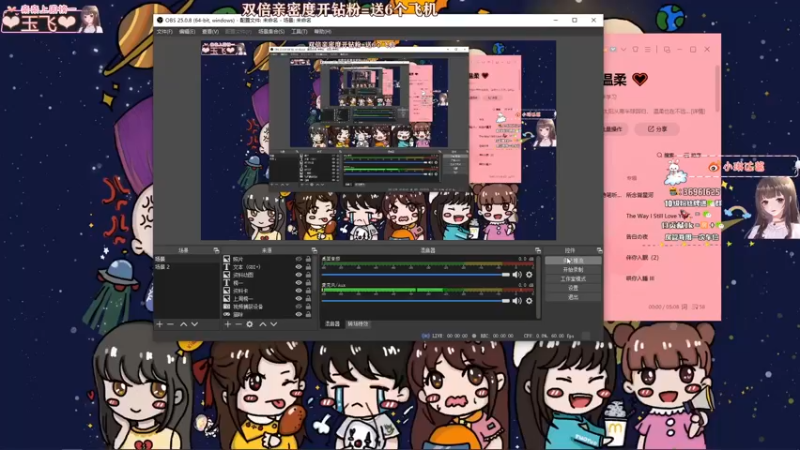Toggle the lock on the 上周榜一 source
Viewport: 800px width, 450px height.
308,298
